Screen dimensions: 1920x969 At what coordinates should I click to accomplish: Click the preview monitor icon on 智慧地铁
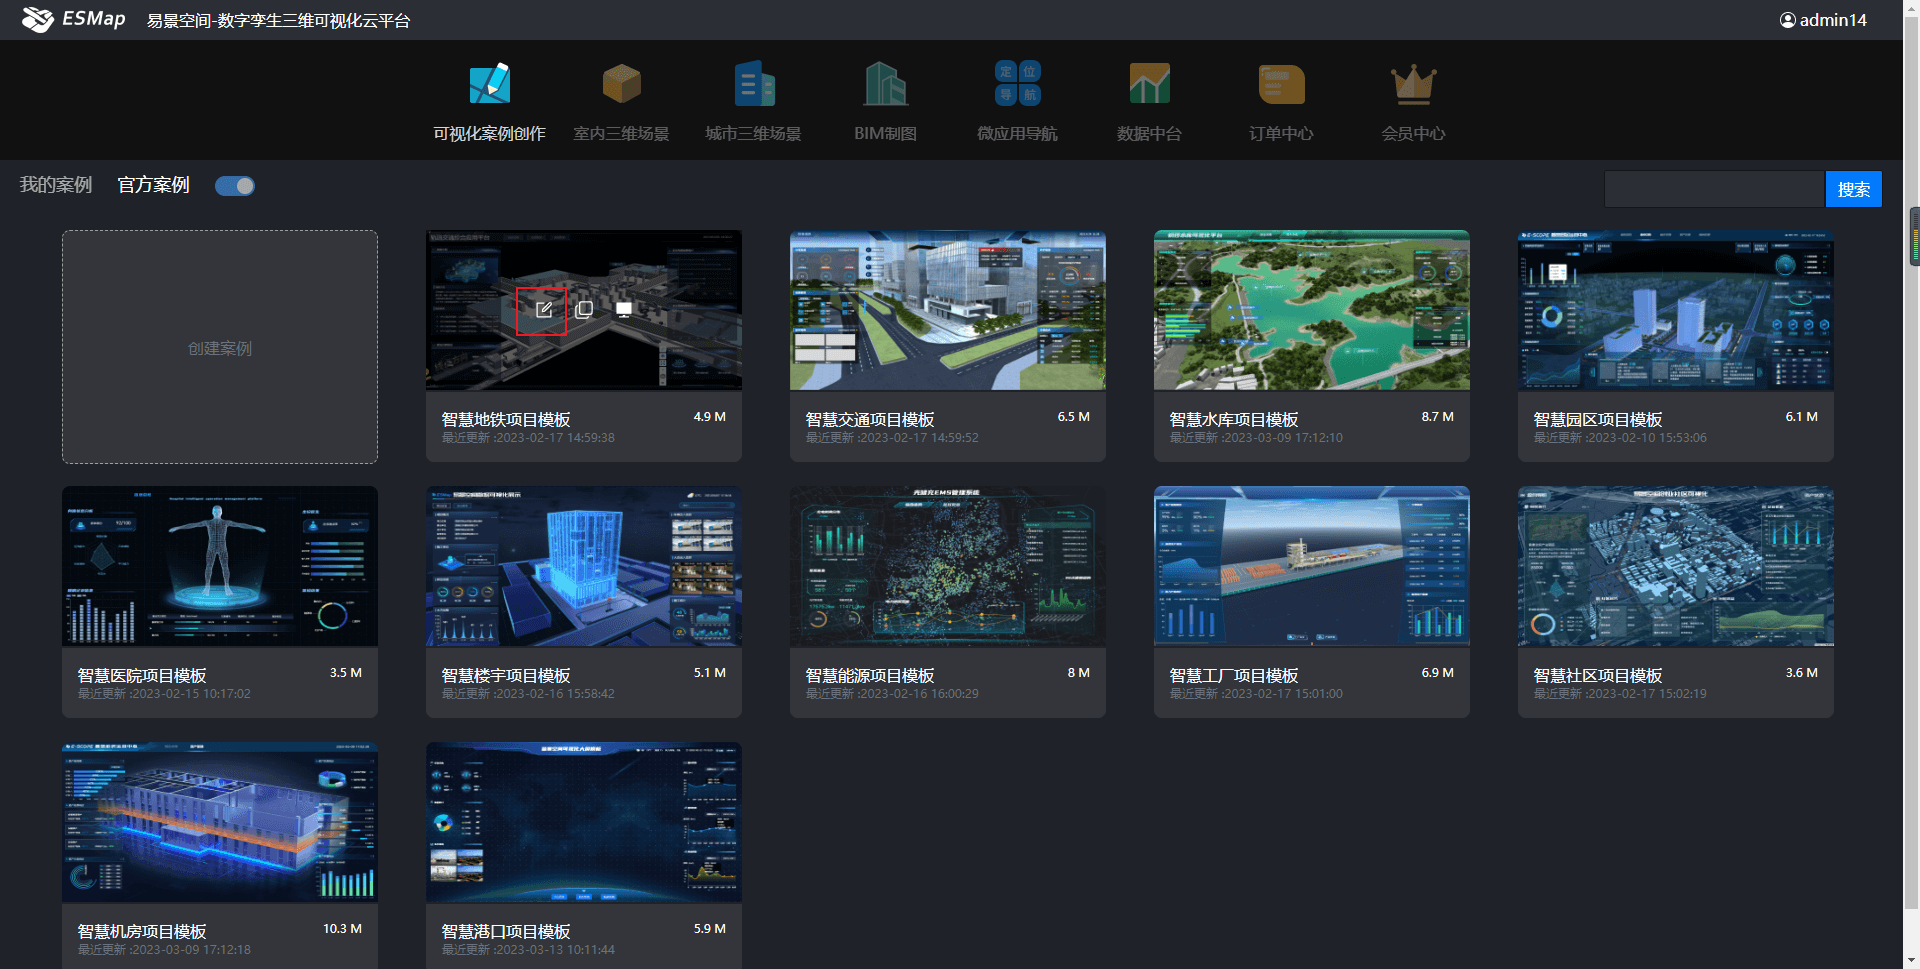point(624,310)
